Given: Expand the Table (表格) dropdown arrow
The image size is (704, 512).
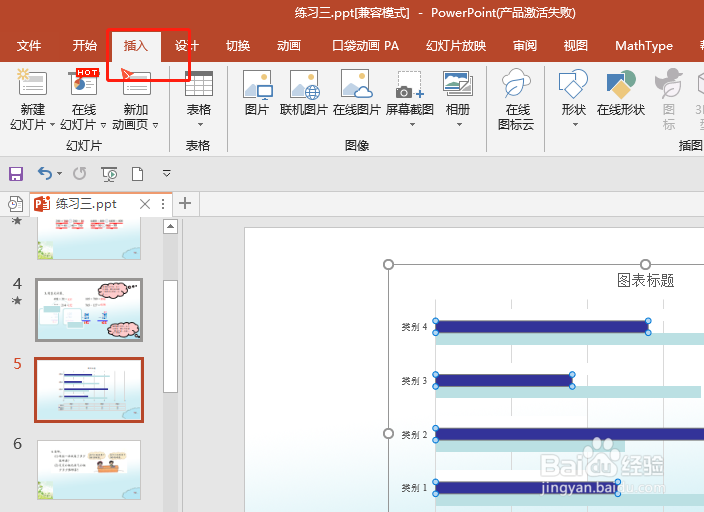Looking at the screenshot, I should [200, 124].
